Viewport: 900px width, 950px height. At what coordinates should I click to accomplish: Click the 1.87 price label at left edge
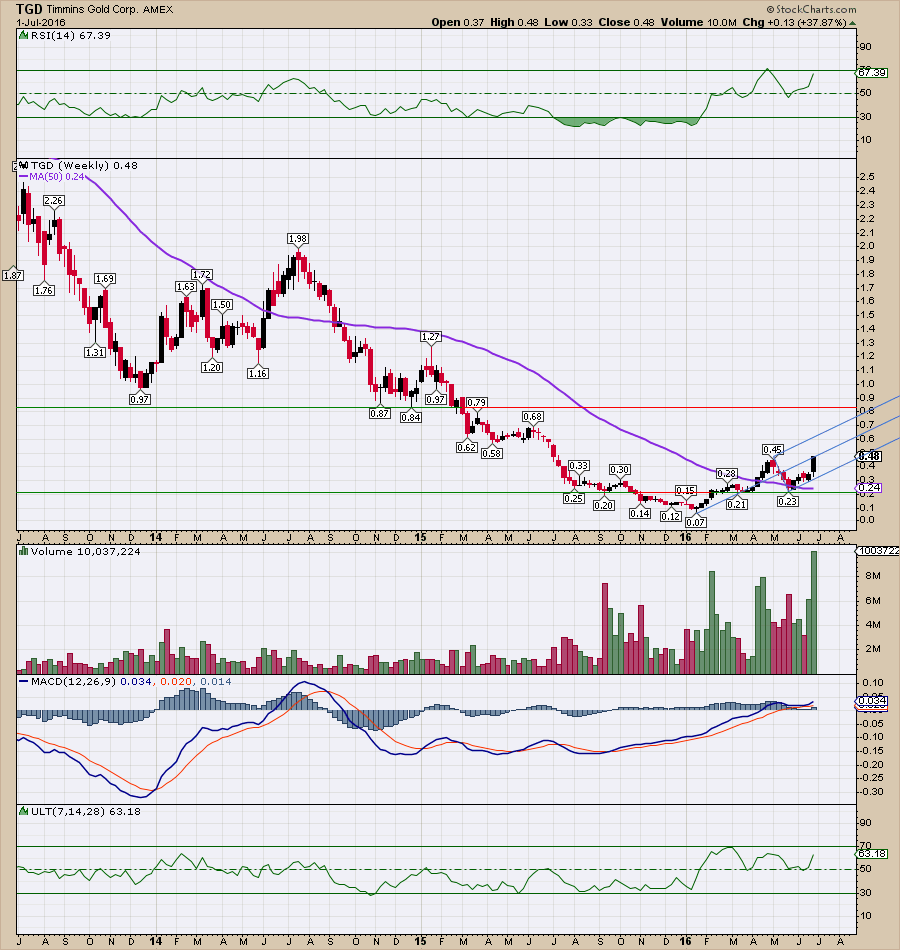(12, 276)
